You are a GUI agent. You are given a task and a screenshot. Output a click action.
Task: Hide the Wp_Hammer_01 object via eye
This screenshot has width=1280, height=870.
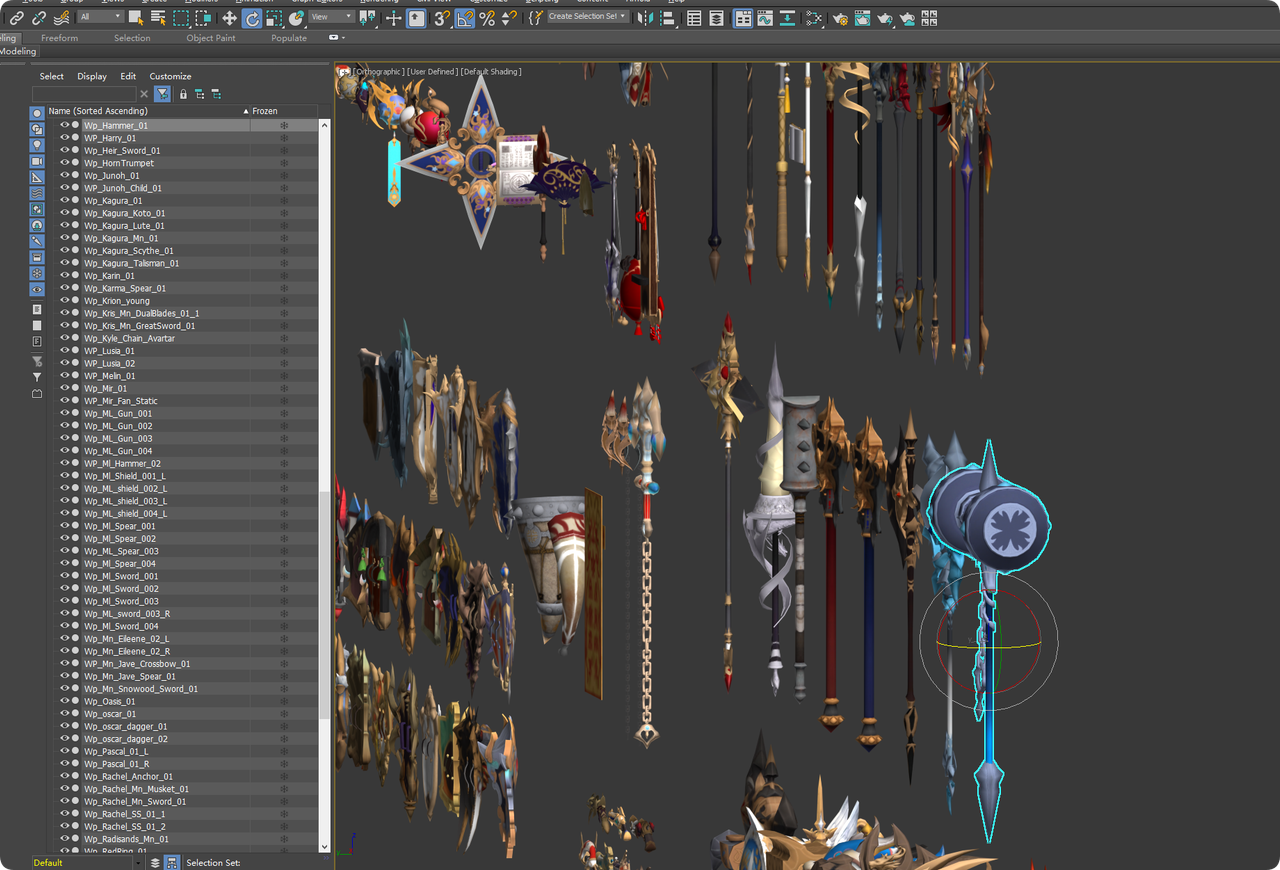[65, 126]
